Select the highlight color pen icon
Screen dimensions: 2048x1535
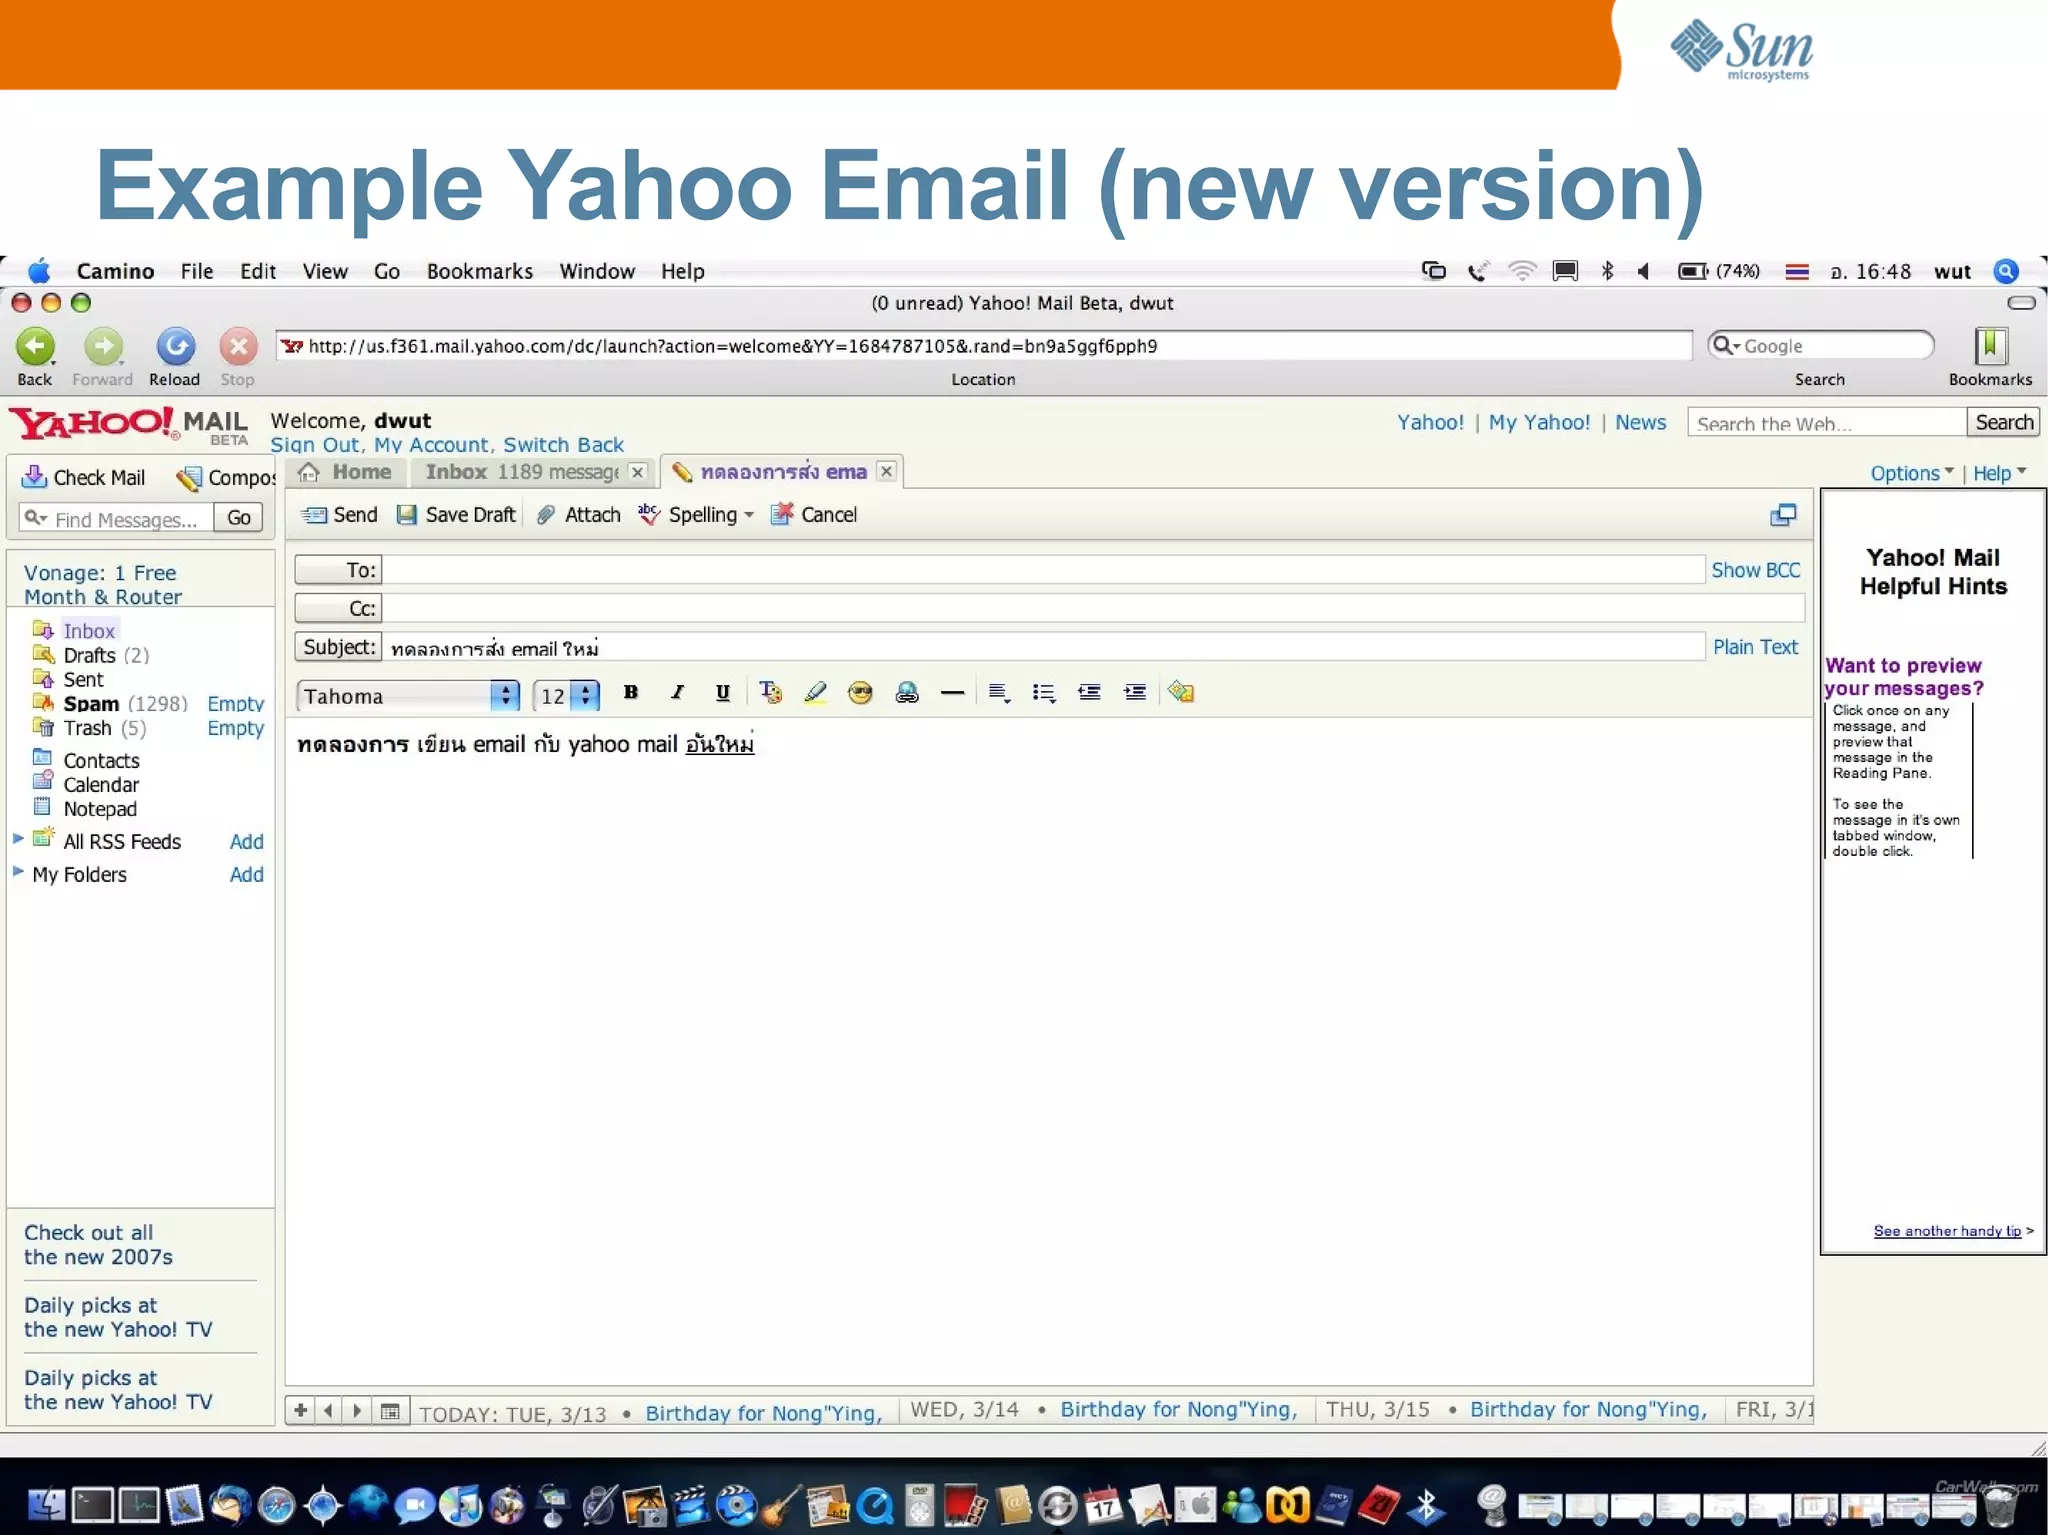tap(815, 692)
